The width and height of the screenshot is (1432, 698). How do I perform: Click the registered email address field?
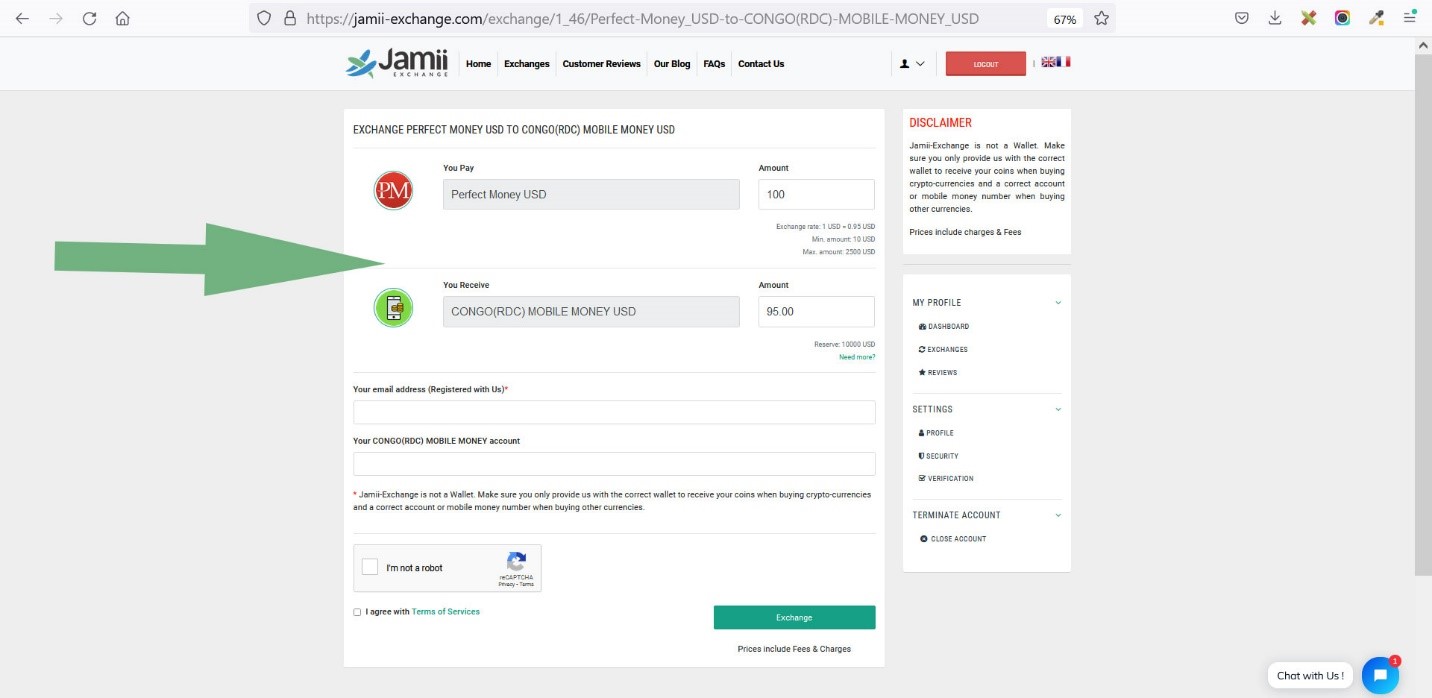(x=614, y=412)
